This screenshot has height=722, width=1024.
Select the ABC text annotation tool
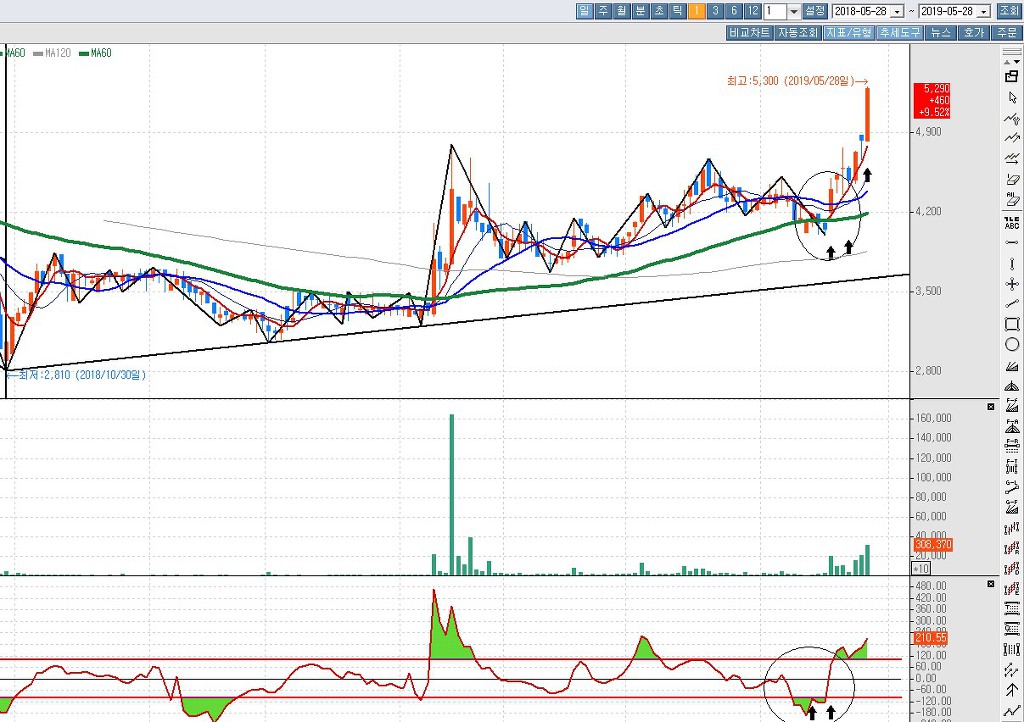[1012, 222]
